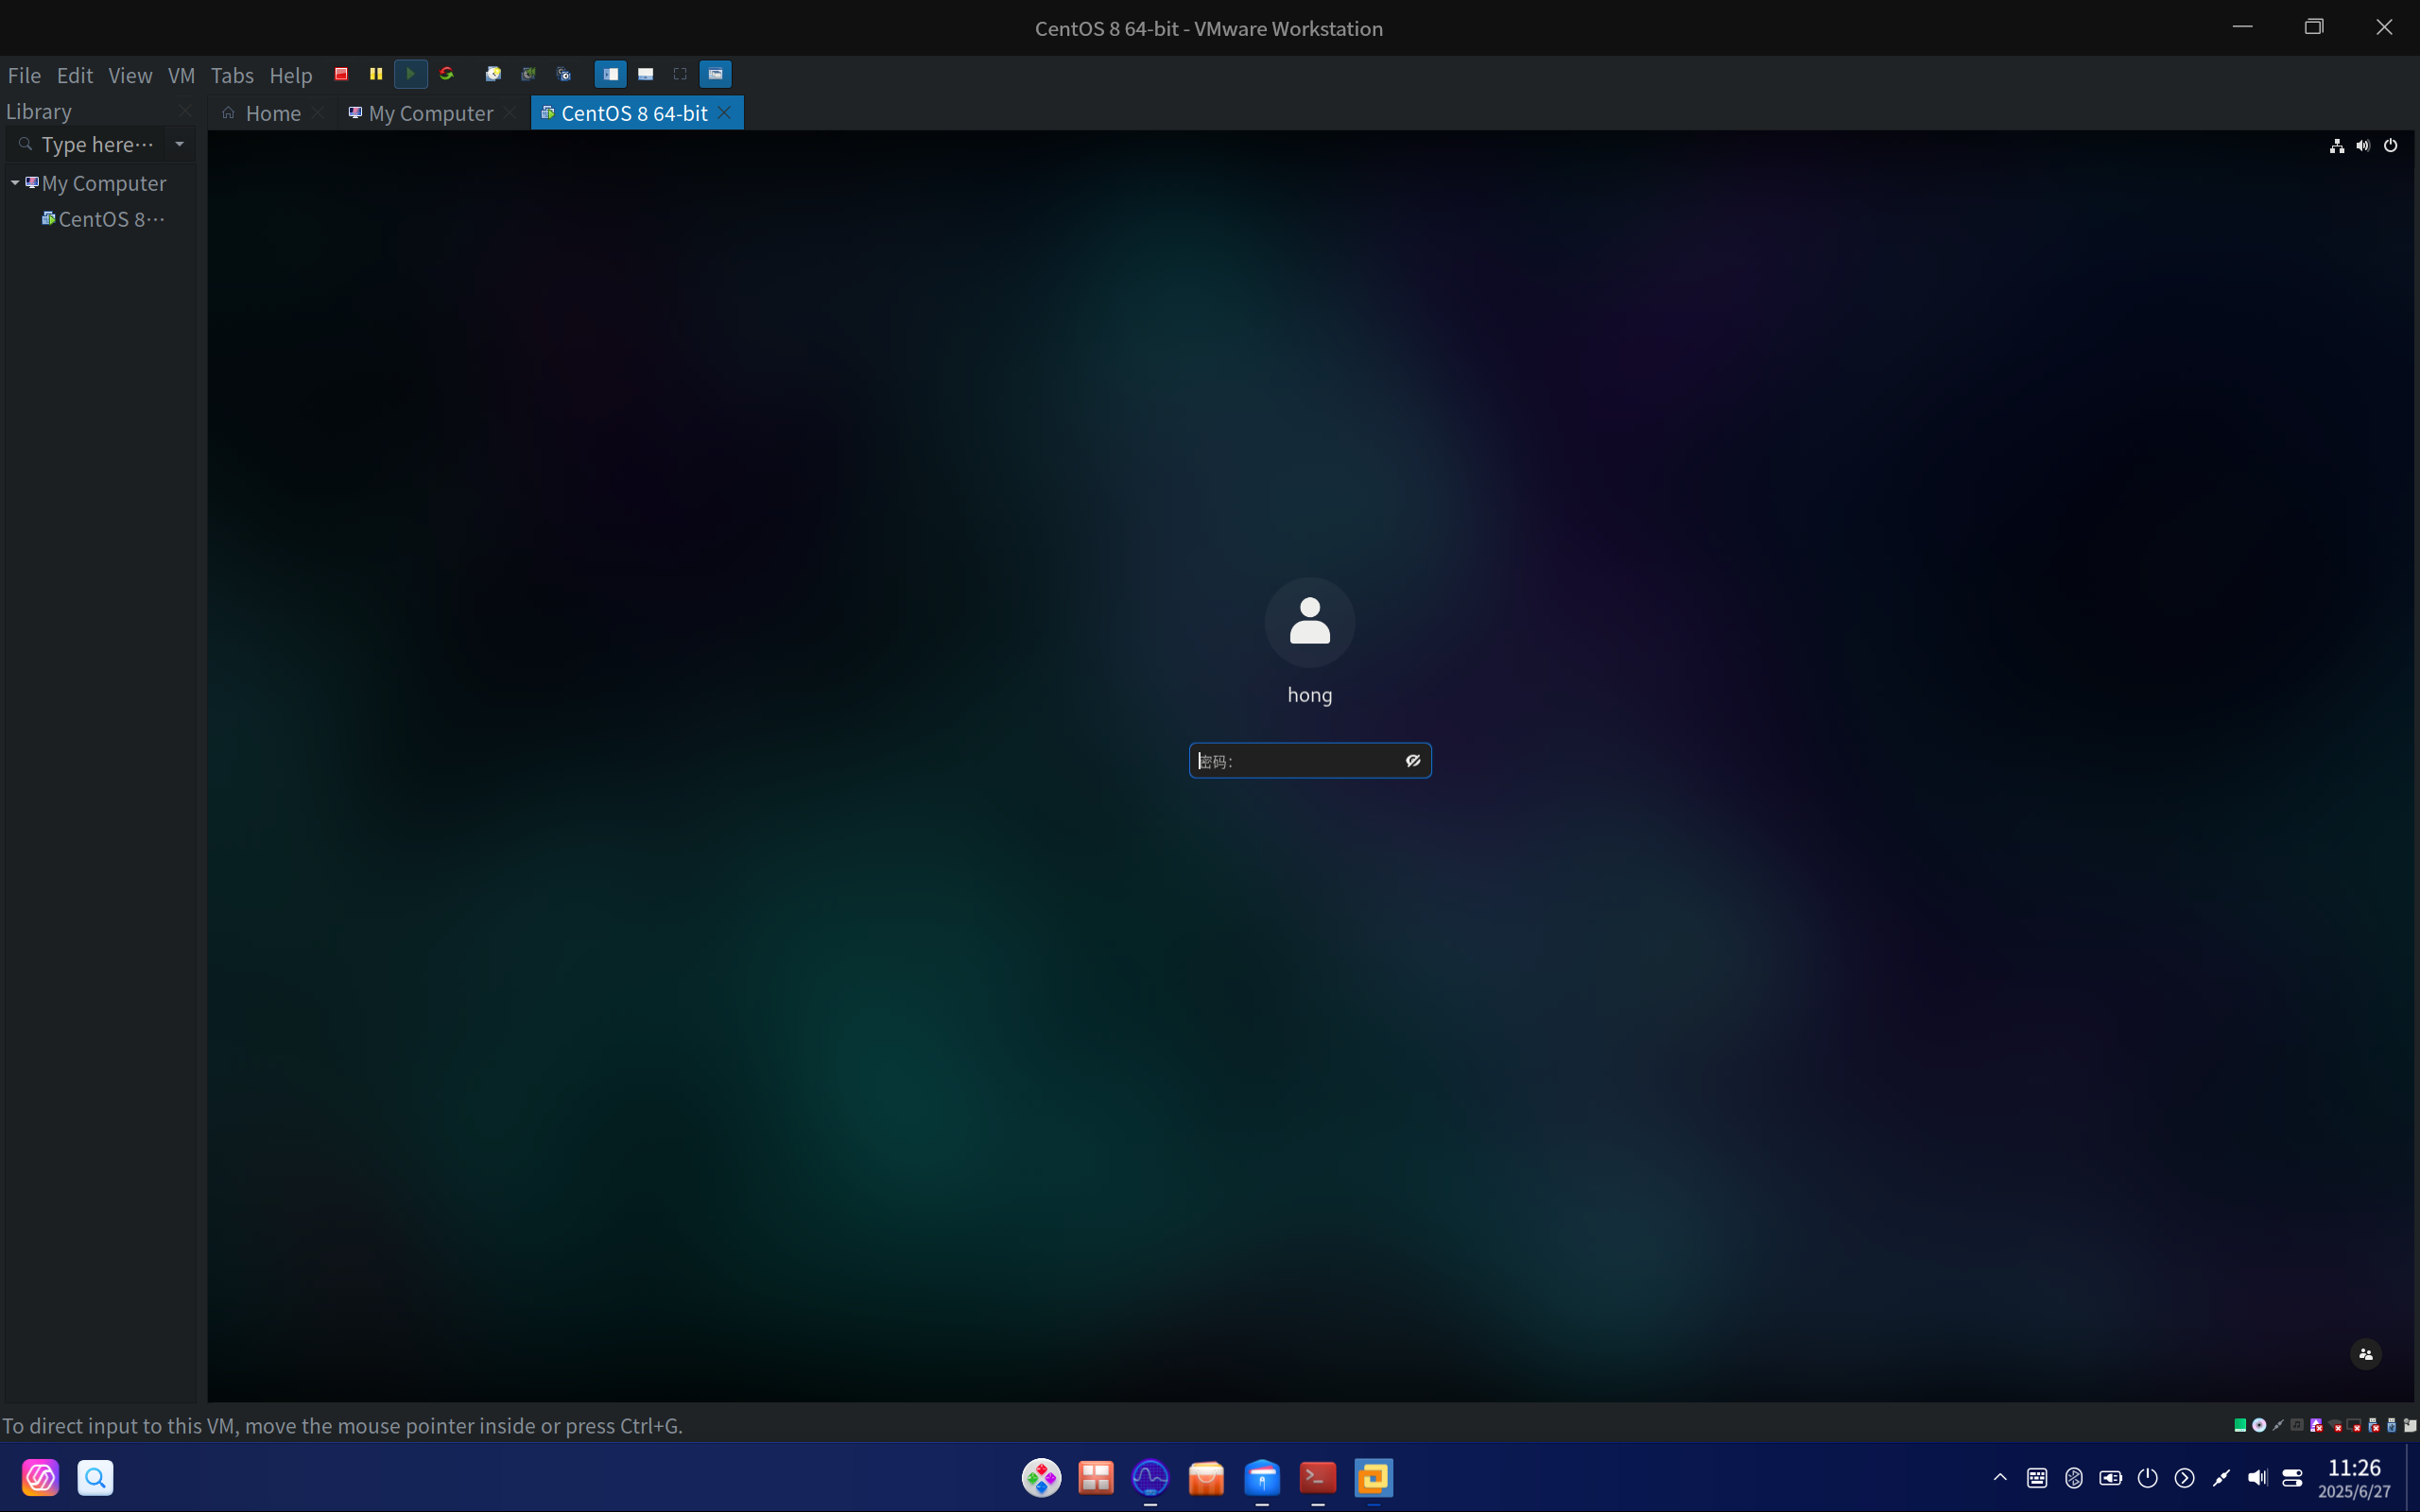Screen dimensions: 2420x1512
Task: Expand the system tray hidden icons arrow
Action: click(2000, 1477)
